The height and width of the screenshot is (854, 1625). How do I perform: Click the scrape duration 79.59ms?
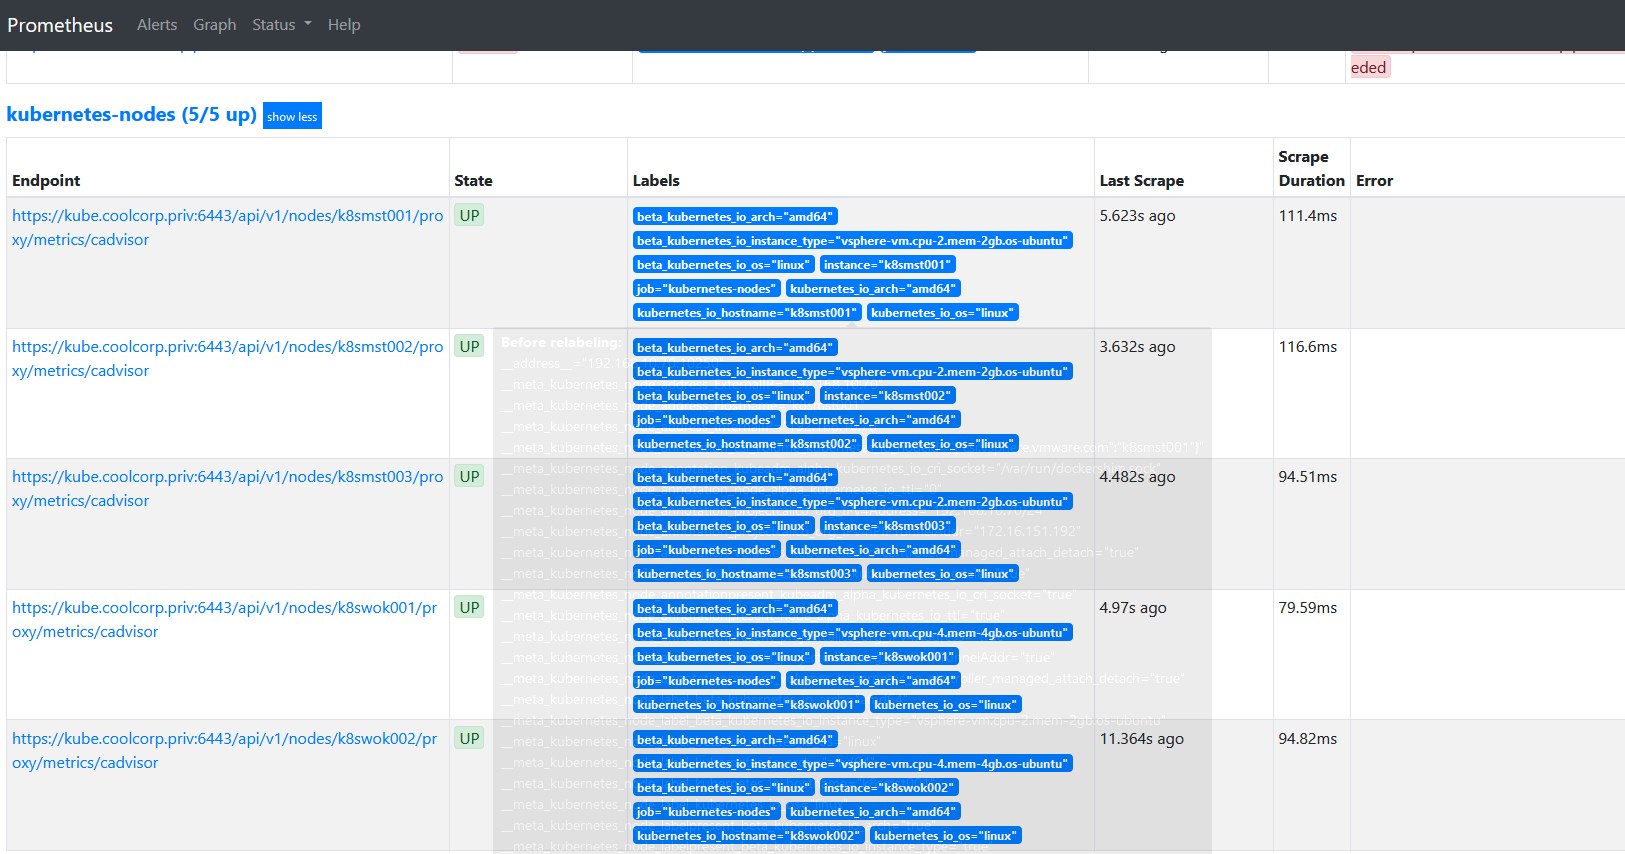1308,608
